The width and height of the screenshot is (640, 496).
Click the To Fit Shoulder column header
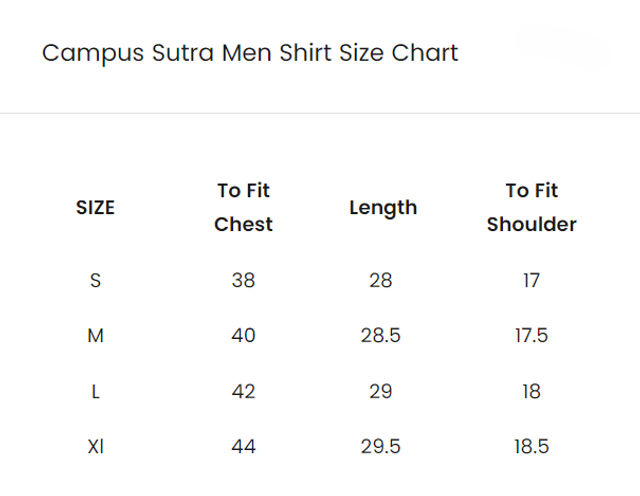(x=531, y=207)
